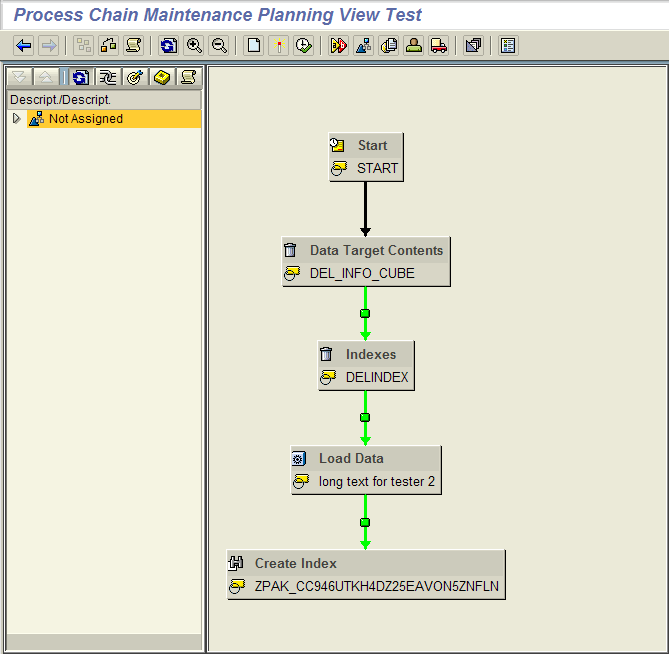Click the Create Index process node
This screenshot has height=654, width=669.
tap(366, 574)
